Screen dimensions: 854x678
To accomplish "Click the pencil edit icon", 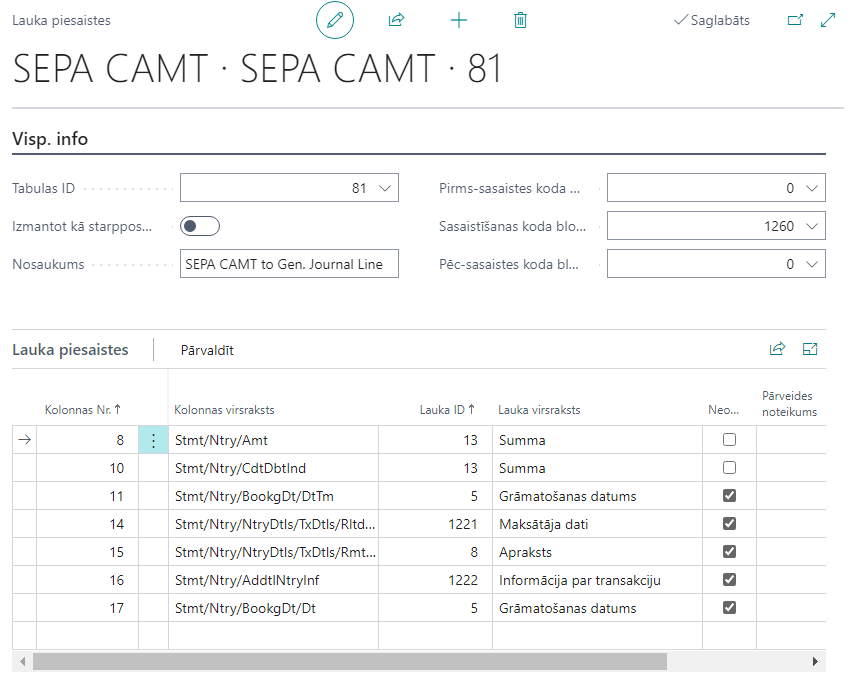I will (x=335, y=20).
